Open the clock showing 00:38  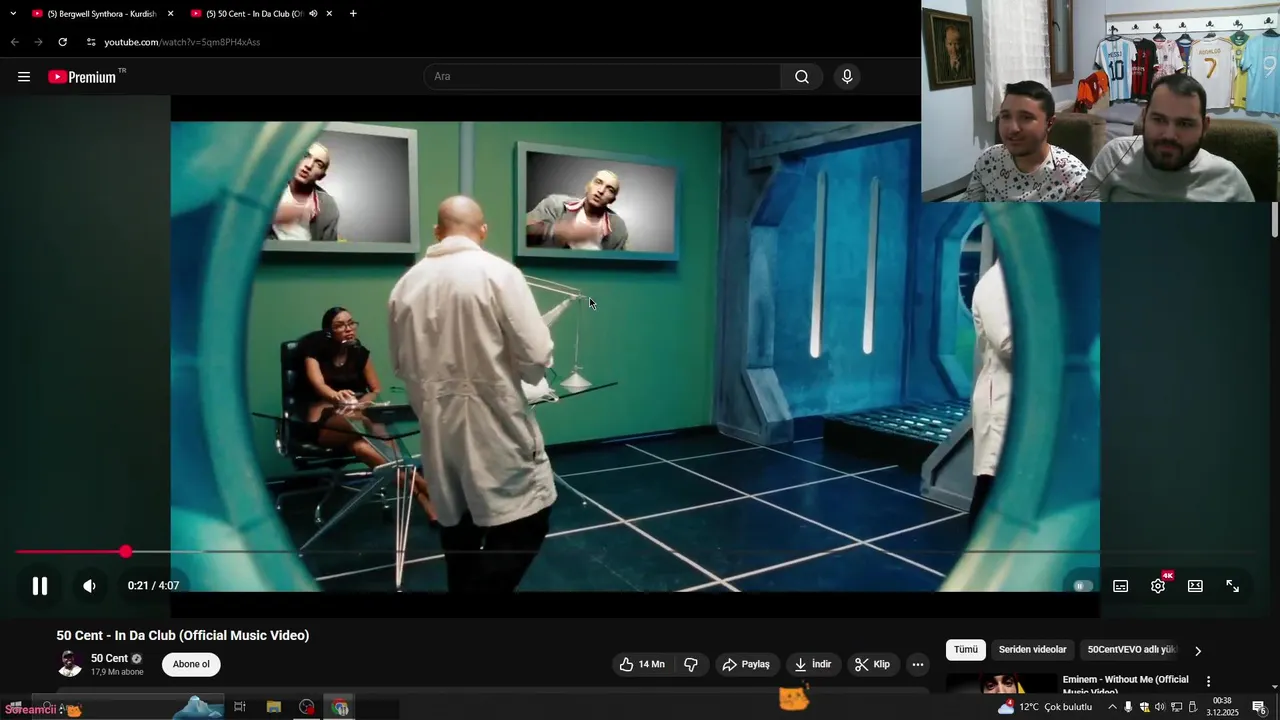(x=1222, y=707)
